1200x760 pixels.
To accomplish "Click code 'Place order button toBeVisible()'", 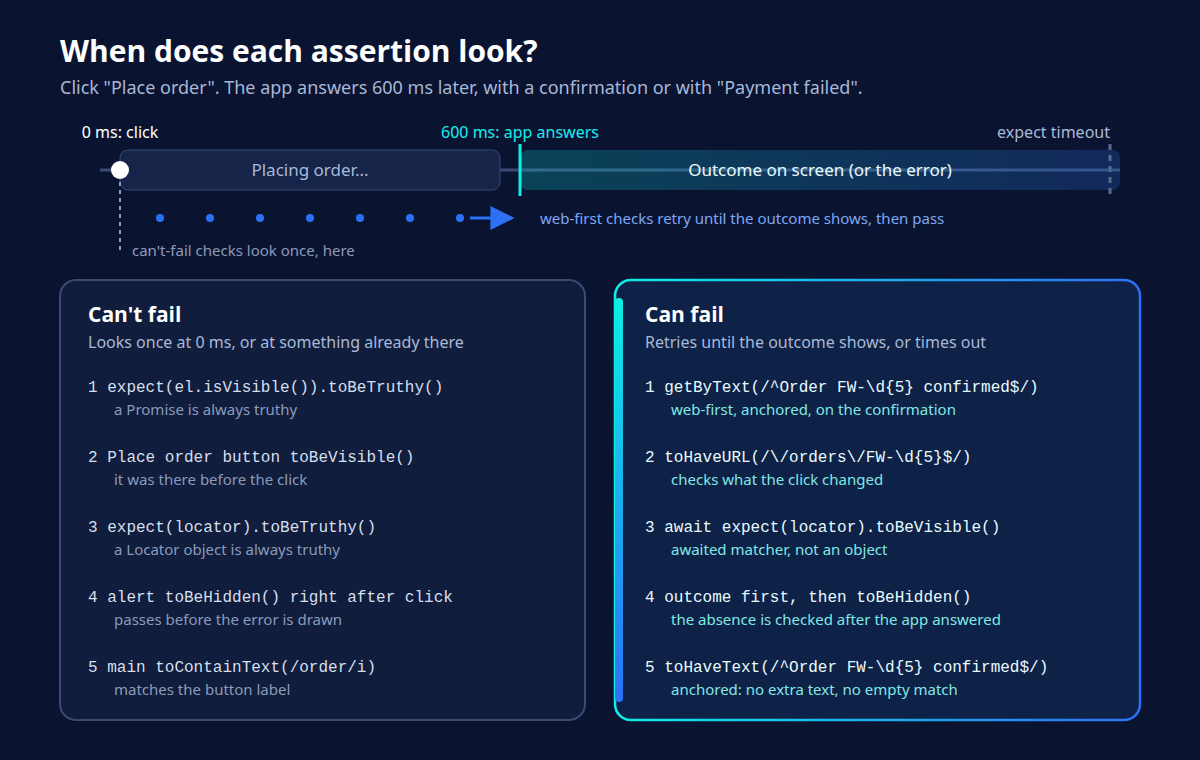I will pos(261,457).
